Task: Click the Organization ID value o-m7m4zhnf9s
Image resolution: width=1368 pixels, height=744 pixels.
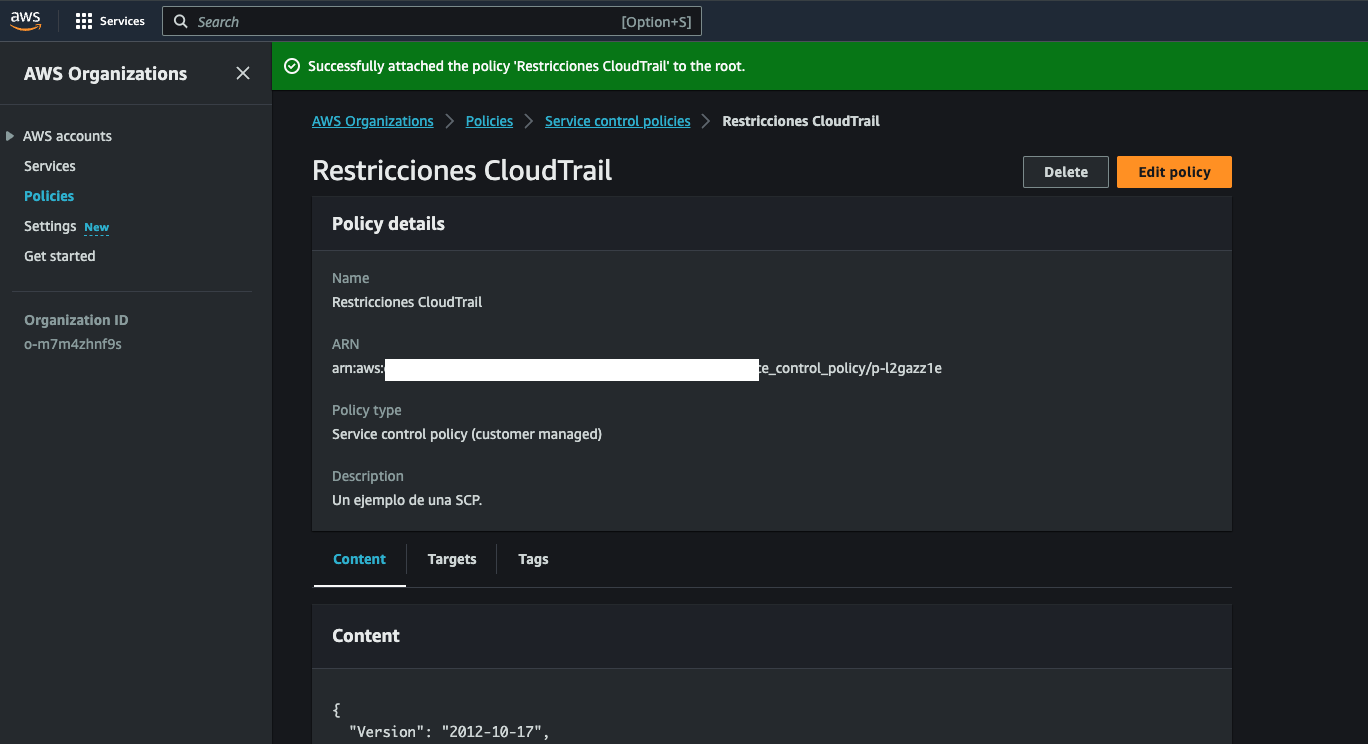Action: pos(73,344)
